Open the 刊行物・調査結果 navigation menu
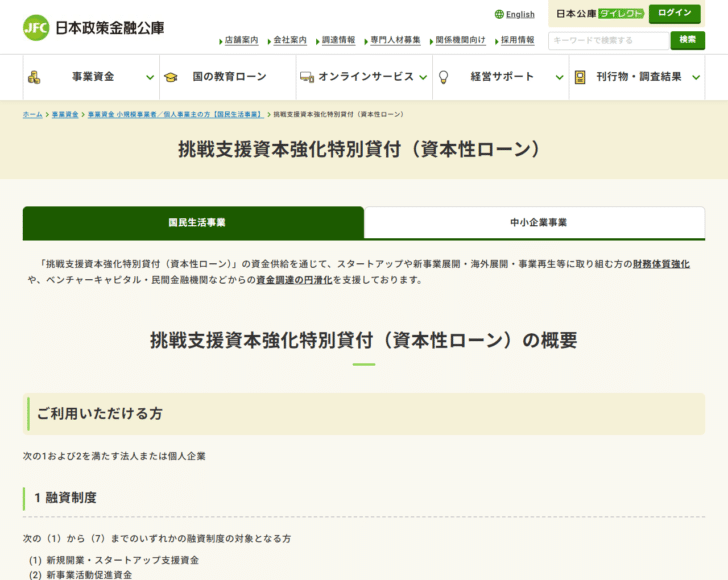The image size is (728, 580). [637, 77]
